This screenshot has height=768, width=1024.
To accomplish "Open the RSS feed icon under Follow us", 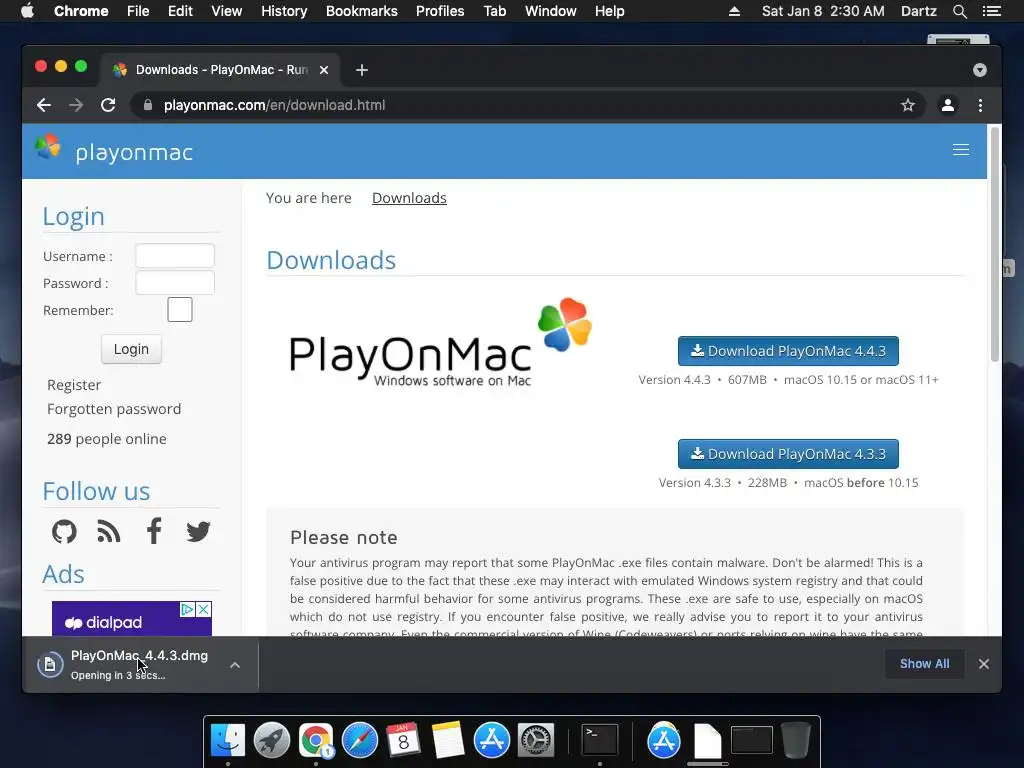I will click(x=108, y=532).
